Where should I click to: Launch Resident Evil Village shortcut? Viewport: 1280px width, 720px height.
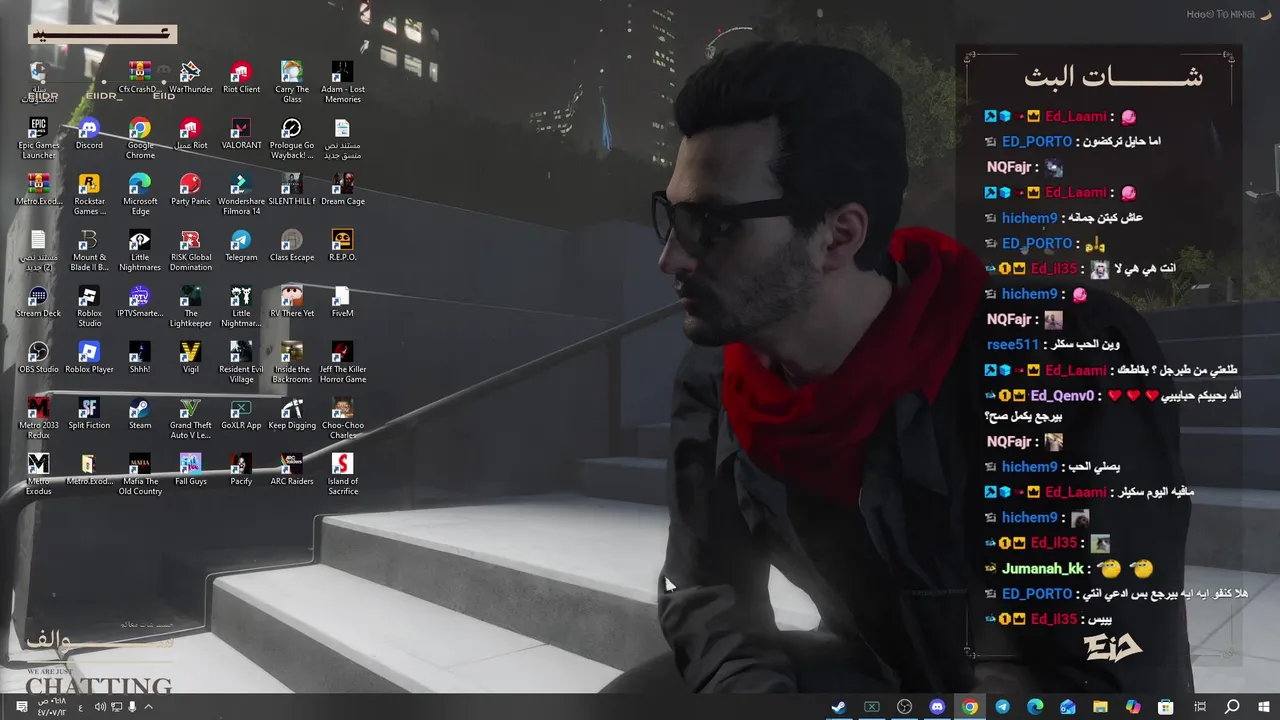pyautogui.click(x=241, y=362)
